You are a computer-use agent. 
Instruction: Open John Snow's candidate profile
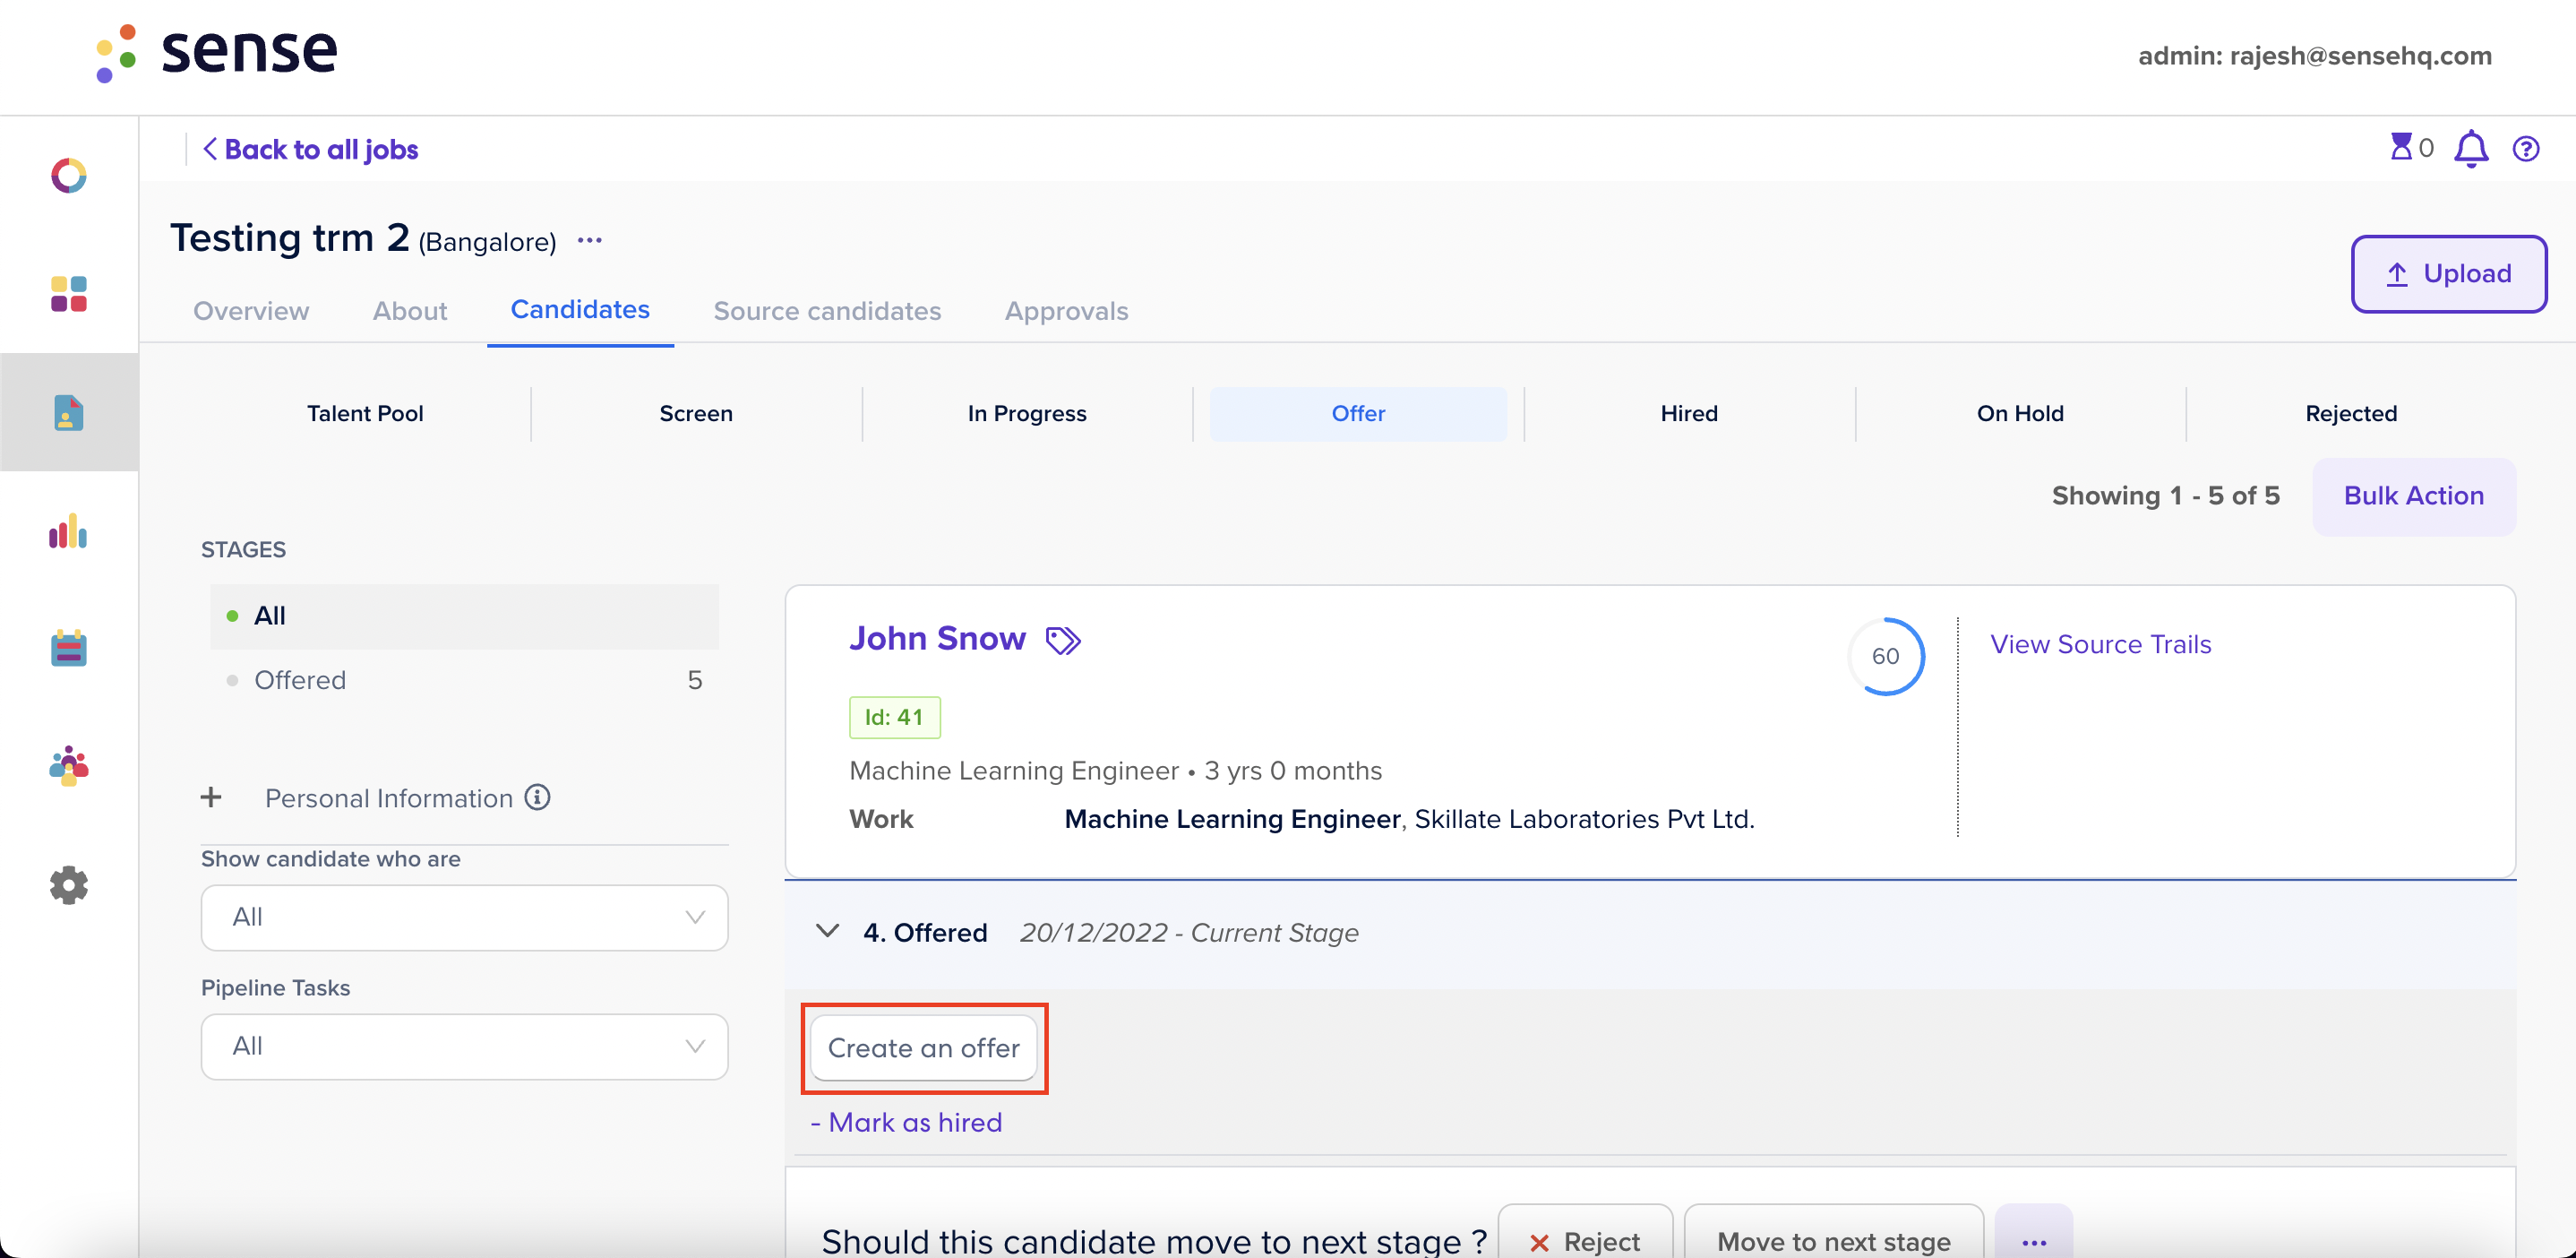[937, 638]
